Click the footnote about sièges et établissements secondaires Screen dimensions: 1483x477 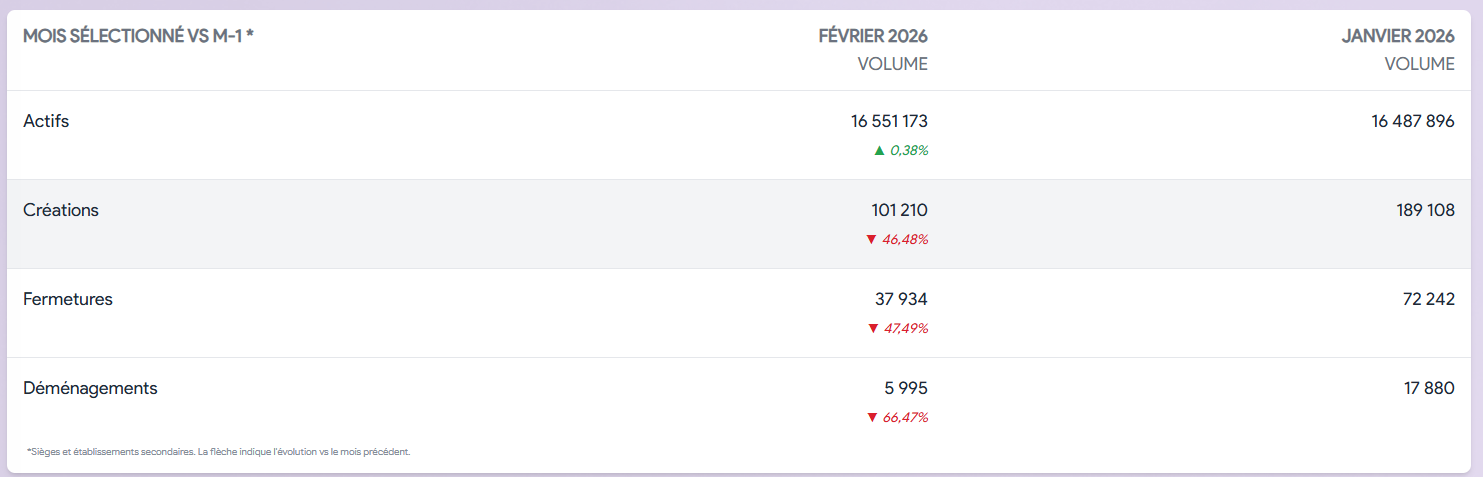[x=219, y=452]
